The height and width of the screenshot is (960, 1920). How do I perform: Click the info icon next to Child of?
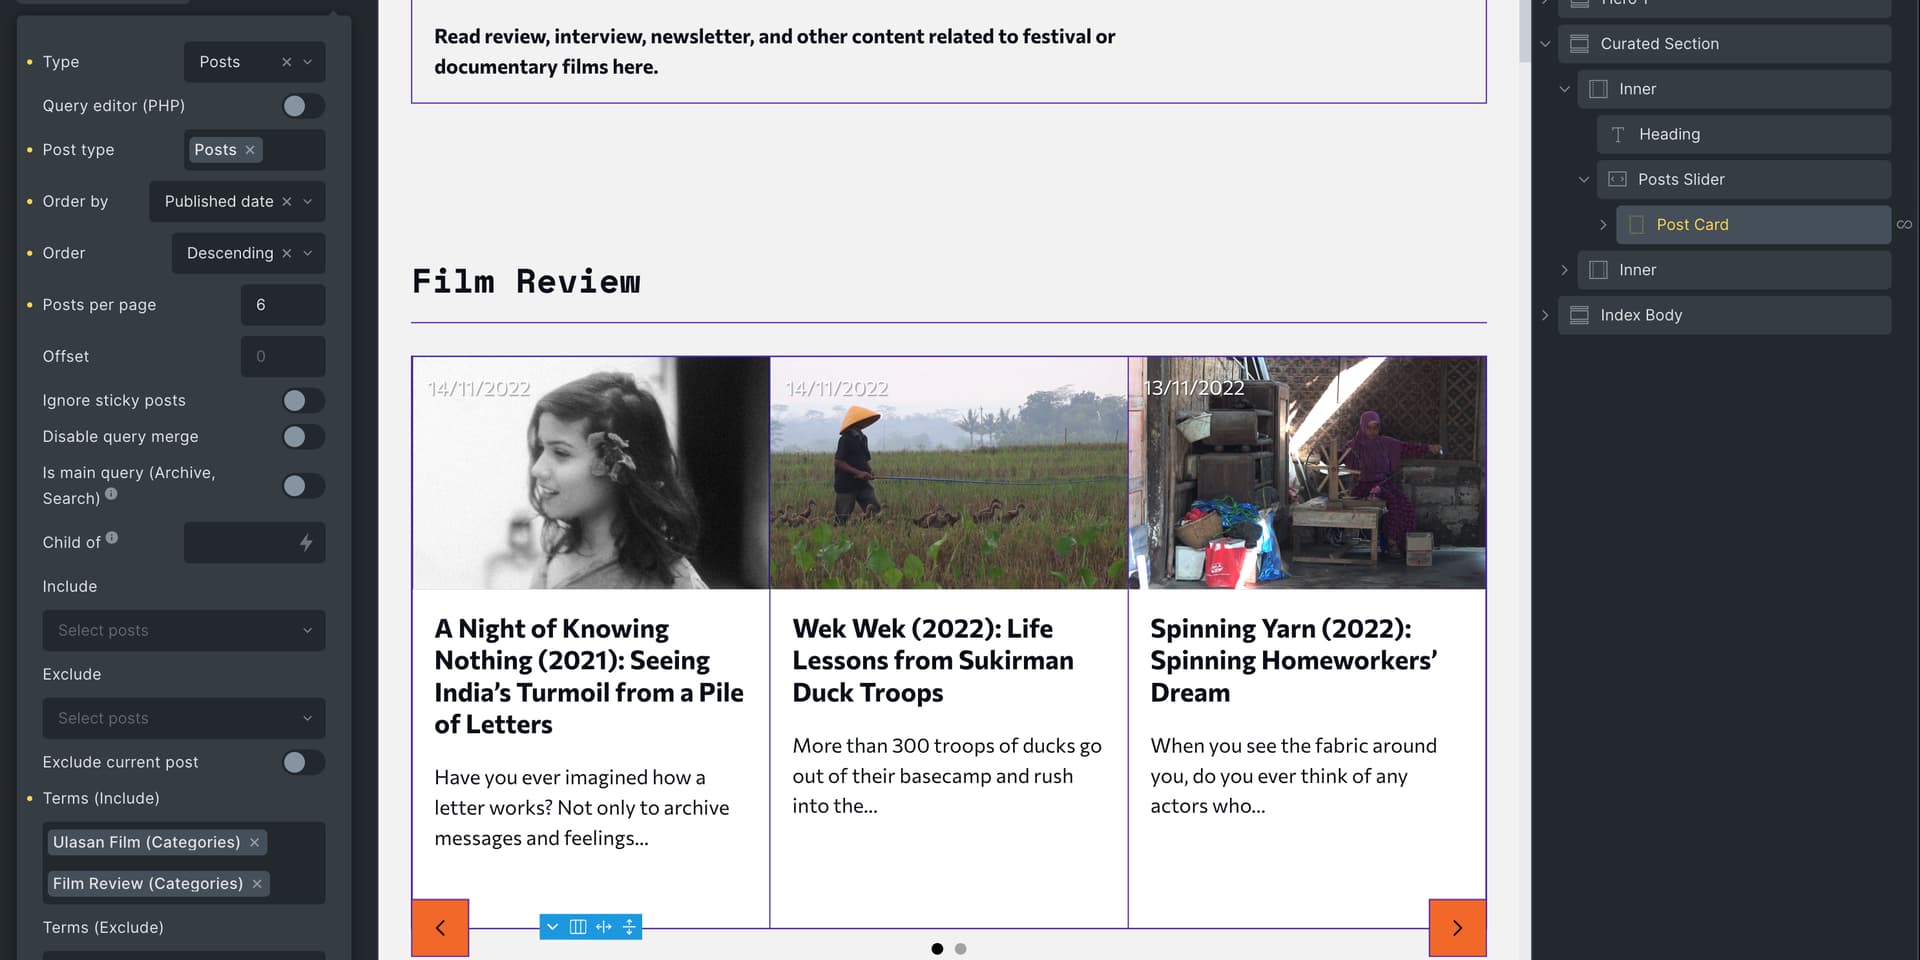click(112, 537)
